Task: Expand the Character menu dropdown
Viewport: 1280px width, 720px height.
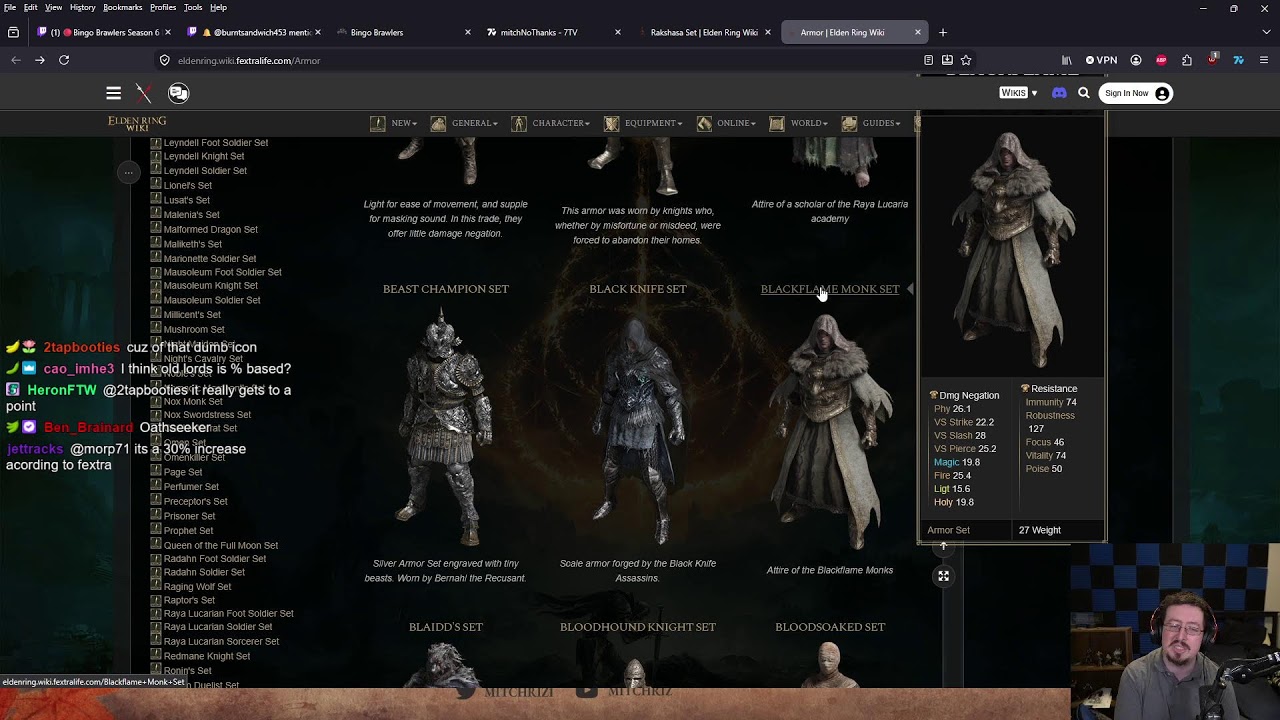Action: click(x=550, y=123)
